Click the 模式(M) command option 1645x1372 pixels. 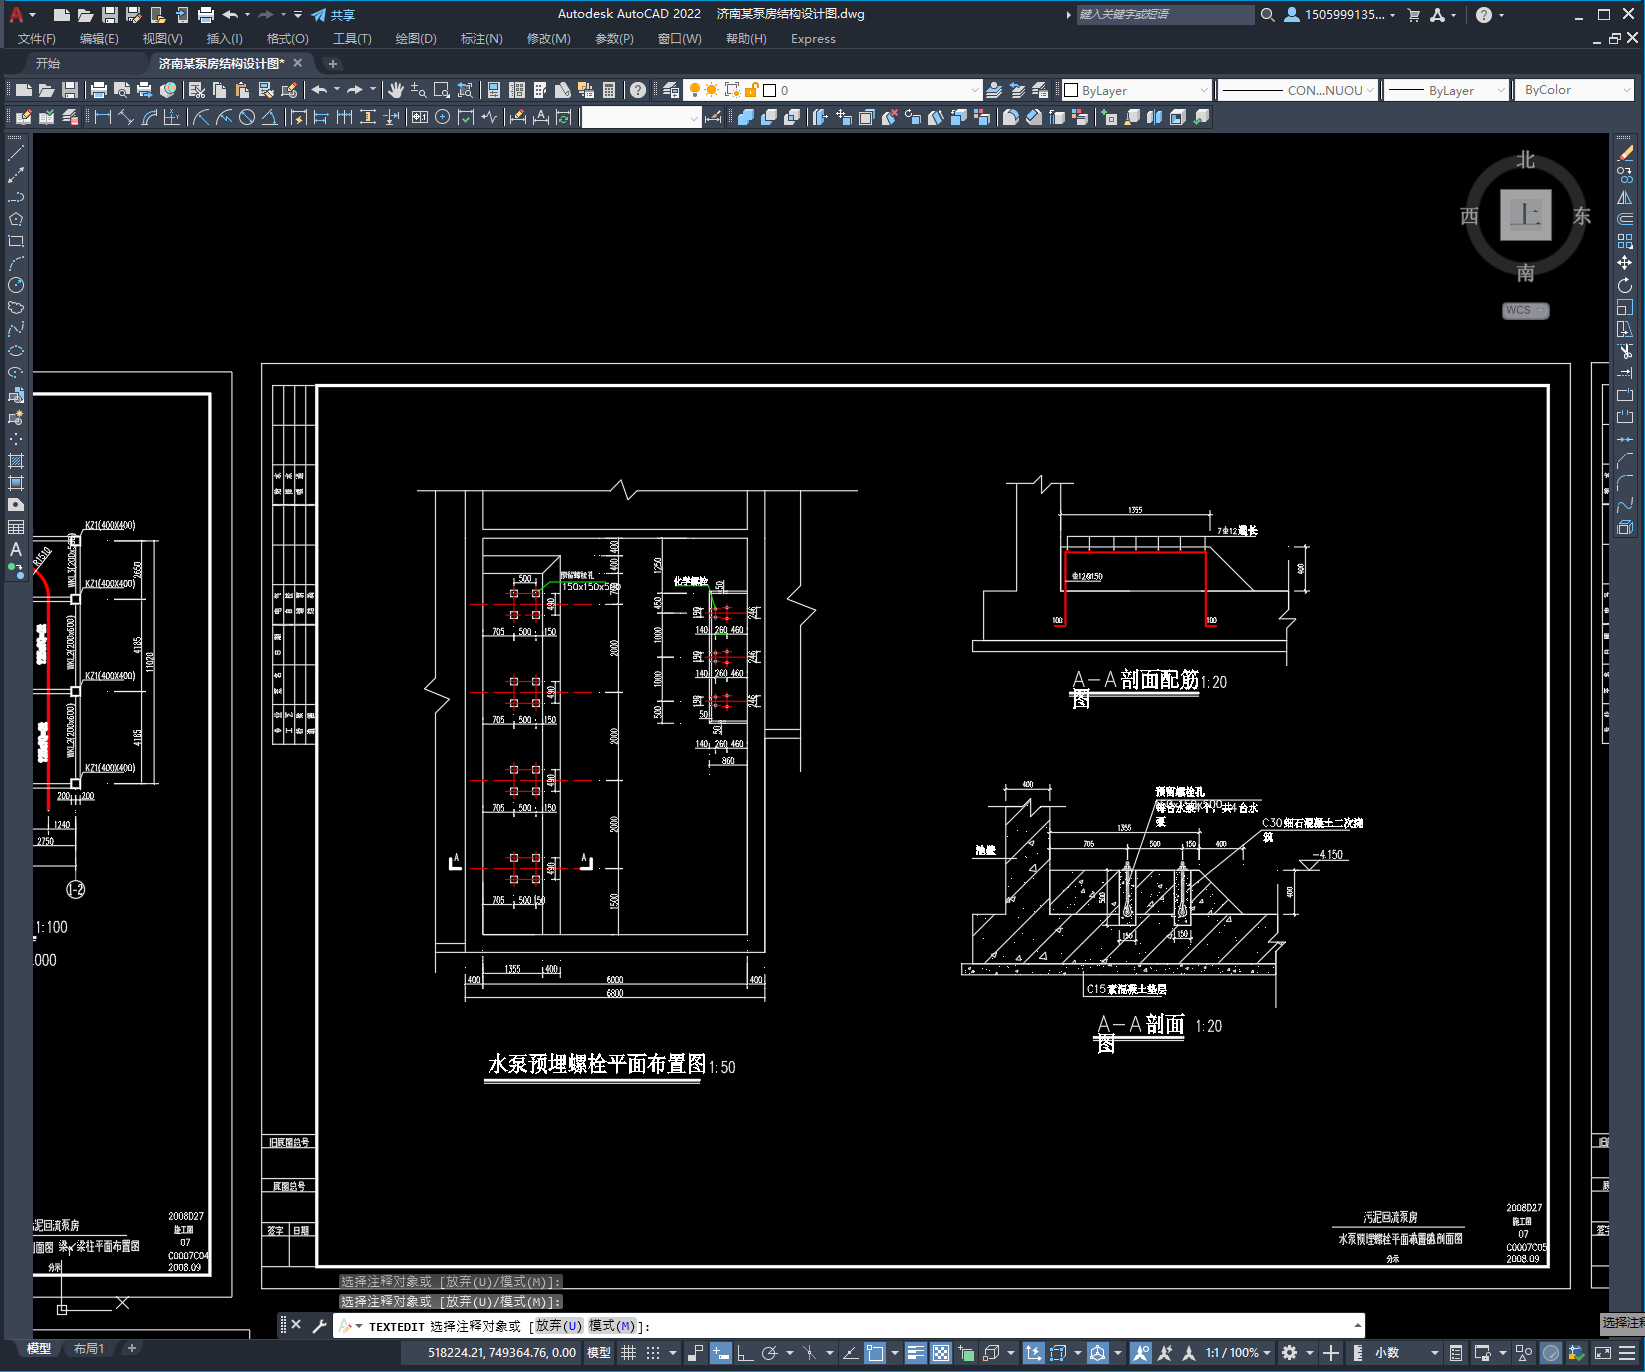click(612, 1326)
